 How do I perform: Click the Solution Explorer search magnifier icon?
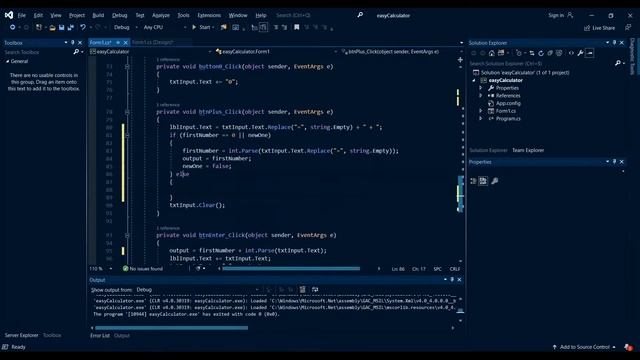click(x=618, y=63)
